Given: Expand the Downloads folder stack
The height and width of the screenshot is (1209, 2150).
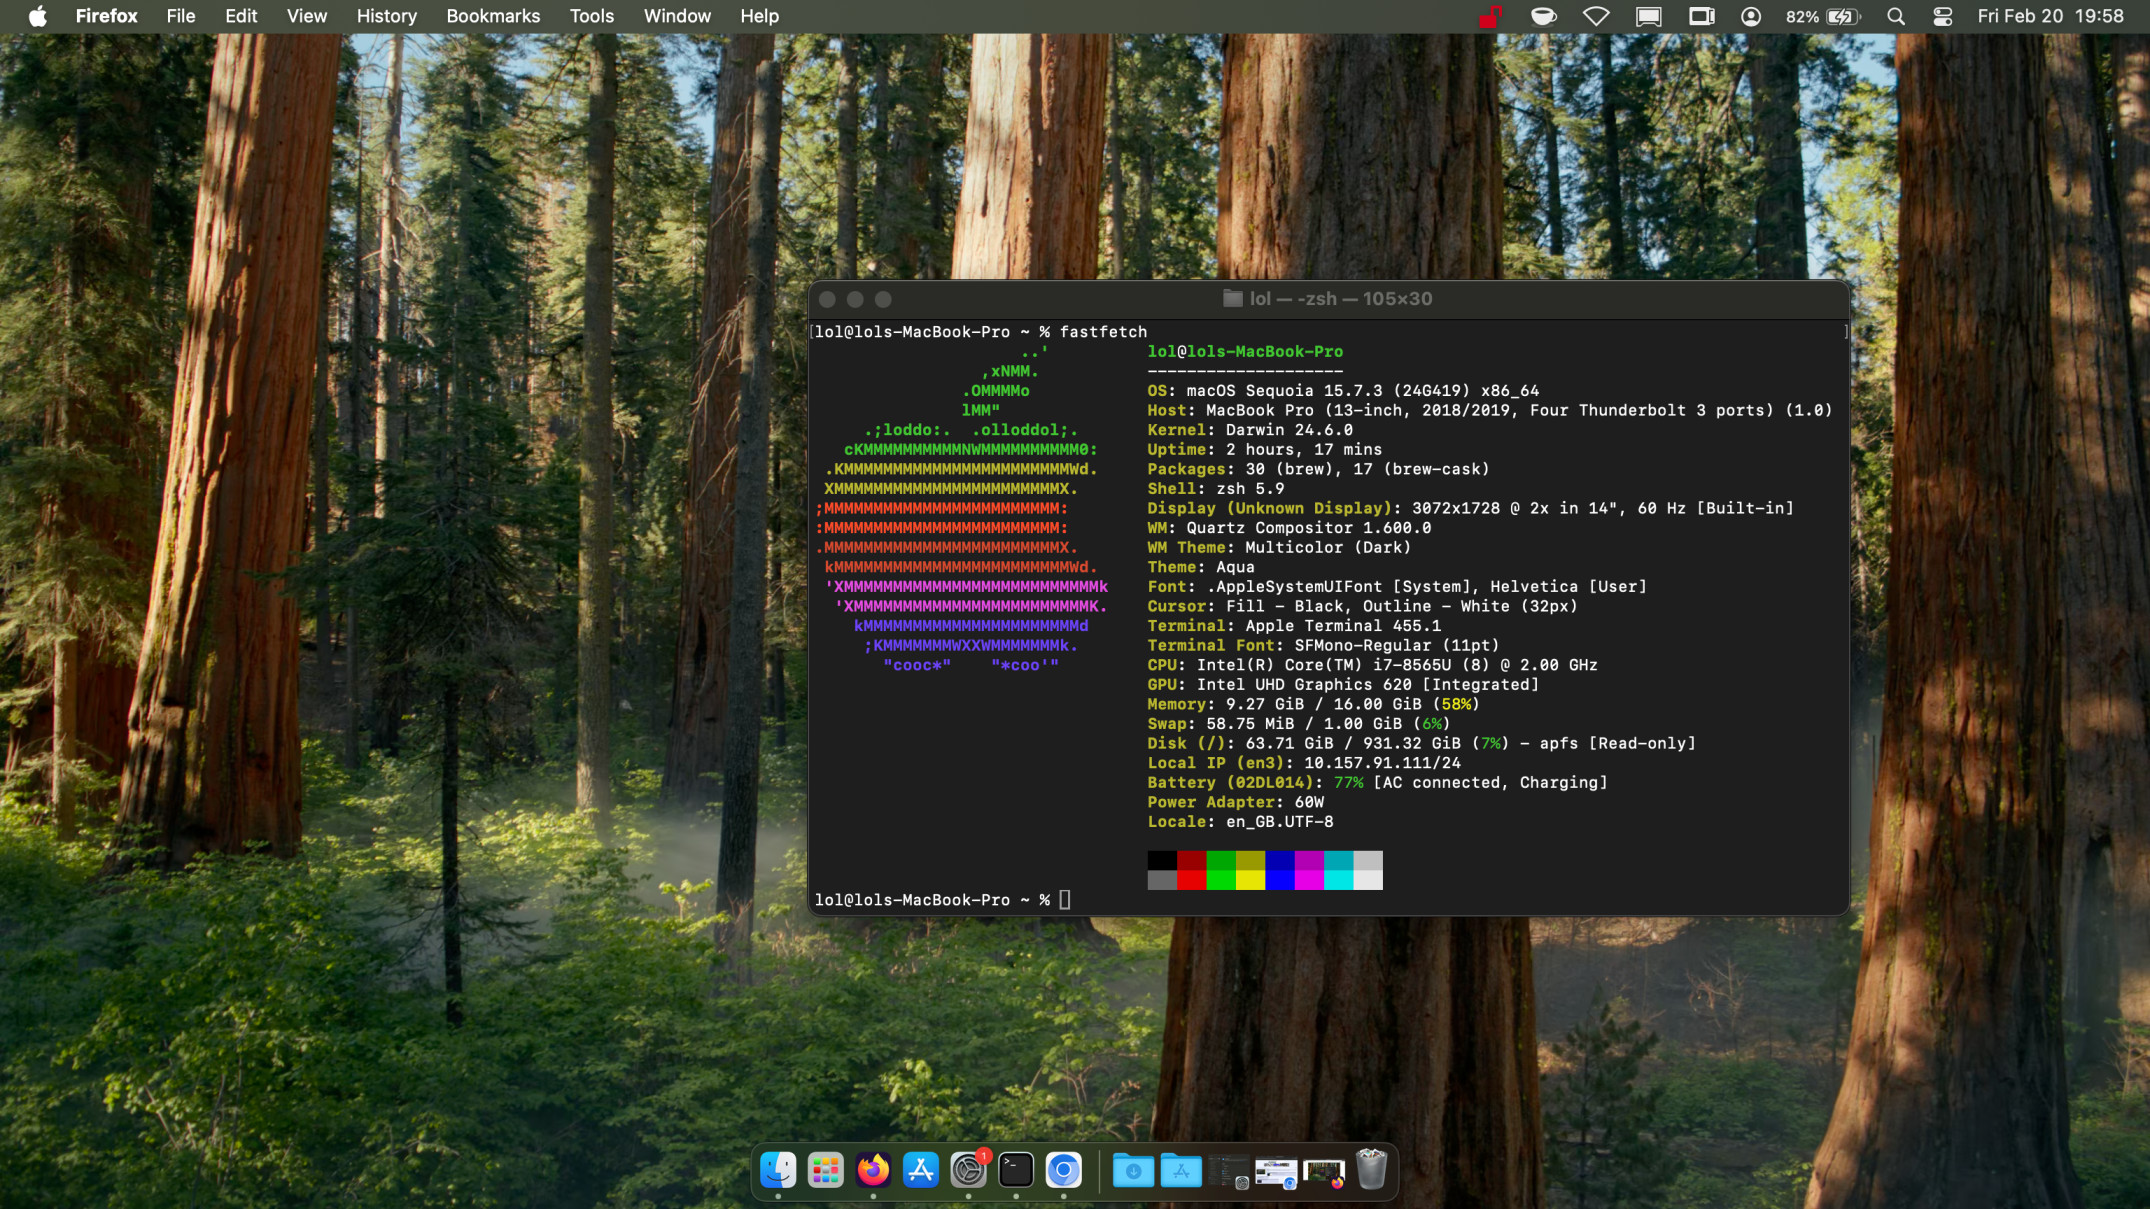Looking at the screenshot, I should (1133, 1170).
